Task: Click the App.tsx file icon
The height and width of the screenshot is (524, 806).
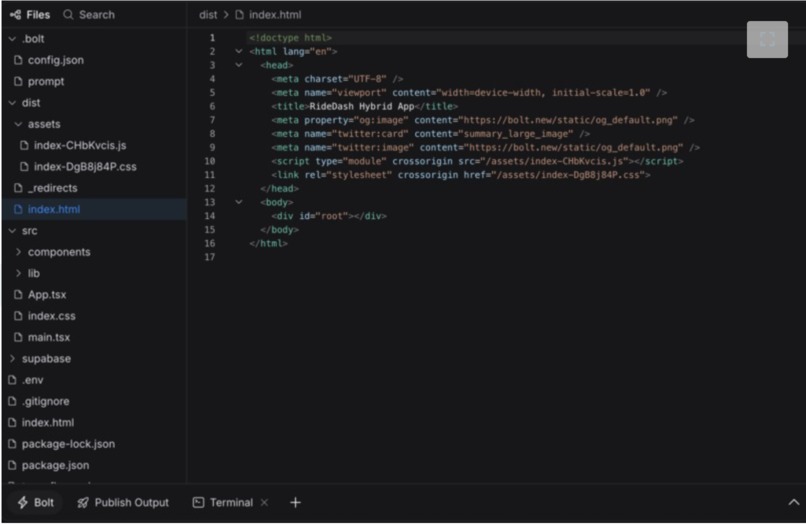Action: pos(18,295)
